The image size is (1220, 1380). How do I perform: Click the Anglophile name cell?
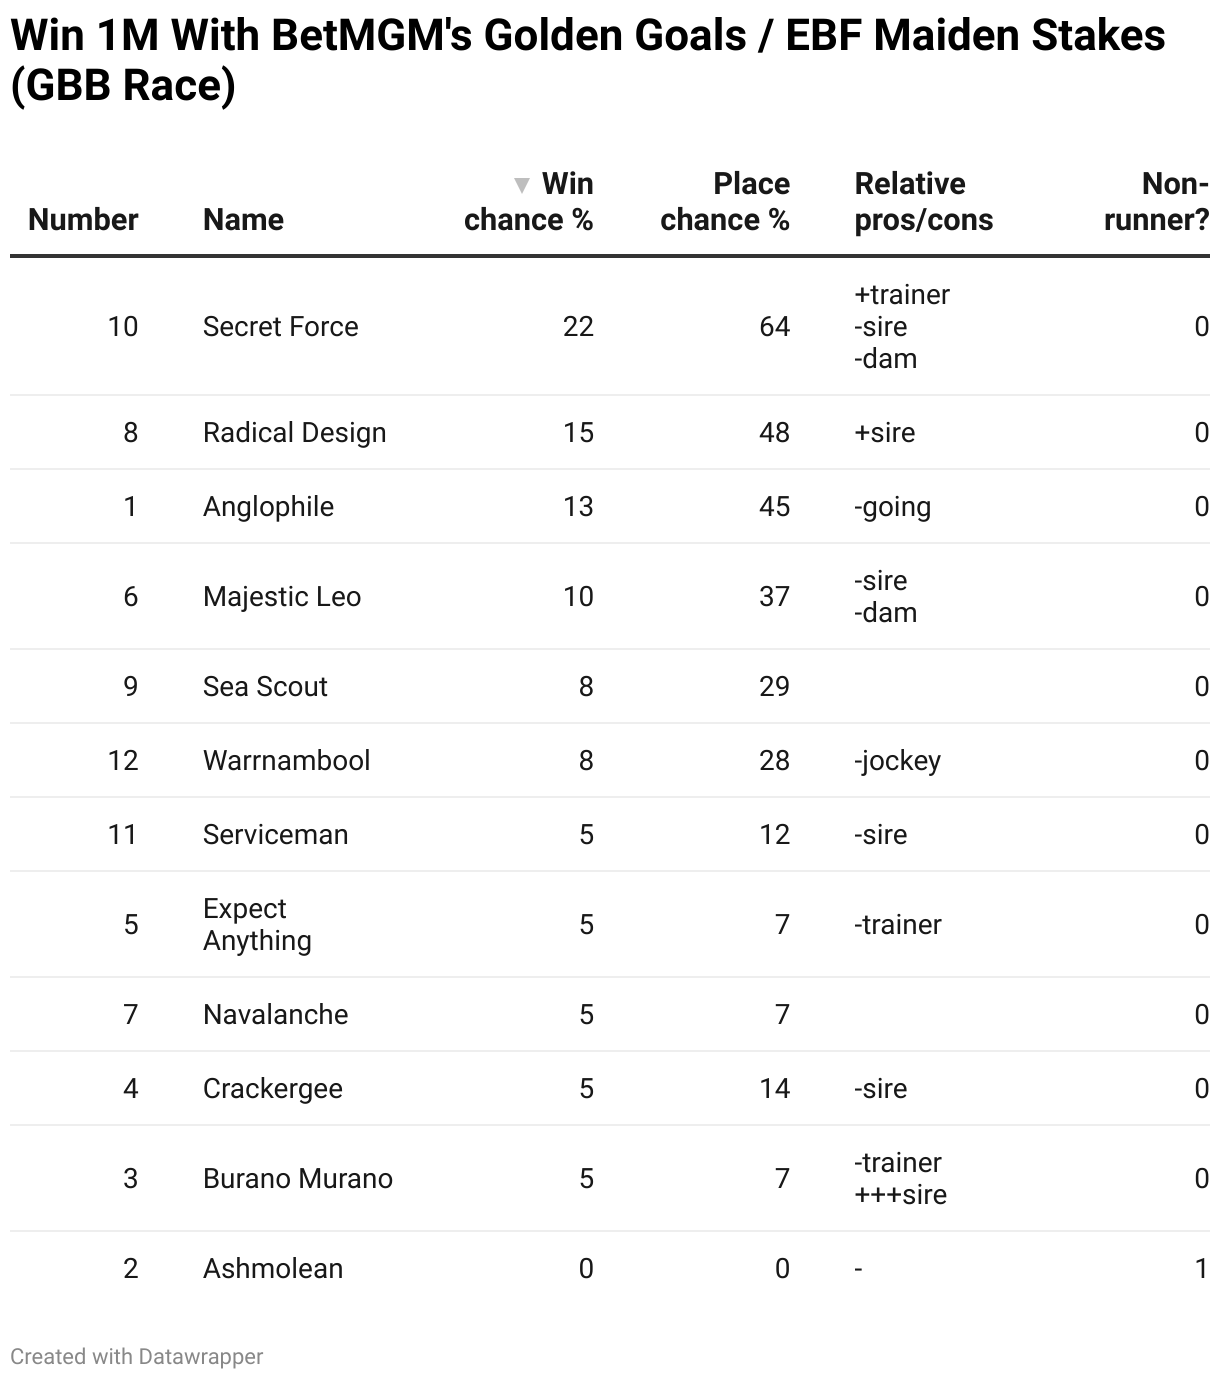(x=268, y=507)
